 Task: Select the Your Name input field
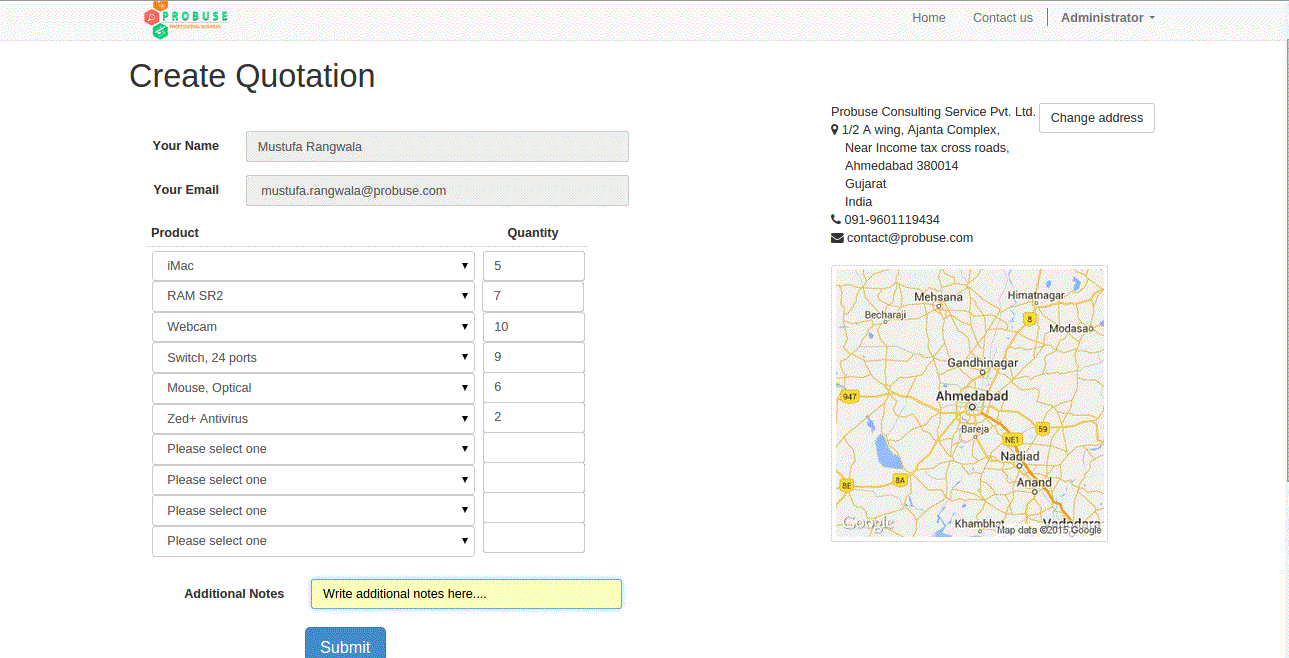437,147
